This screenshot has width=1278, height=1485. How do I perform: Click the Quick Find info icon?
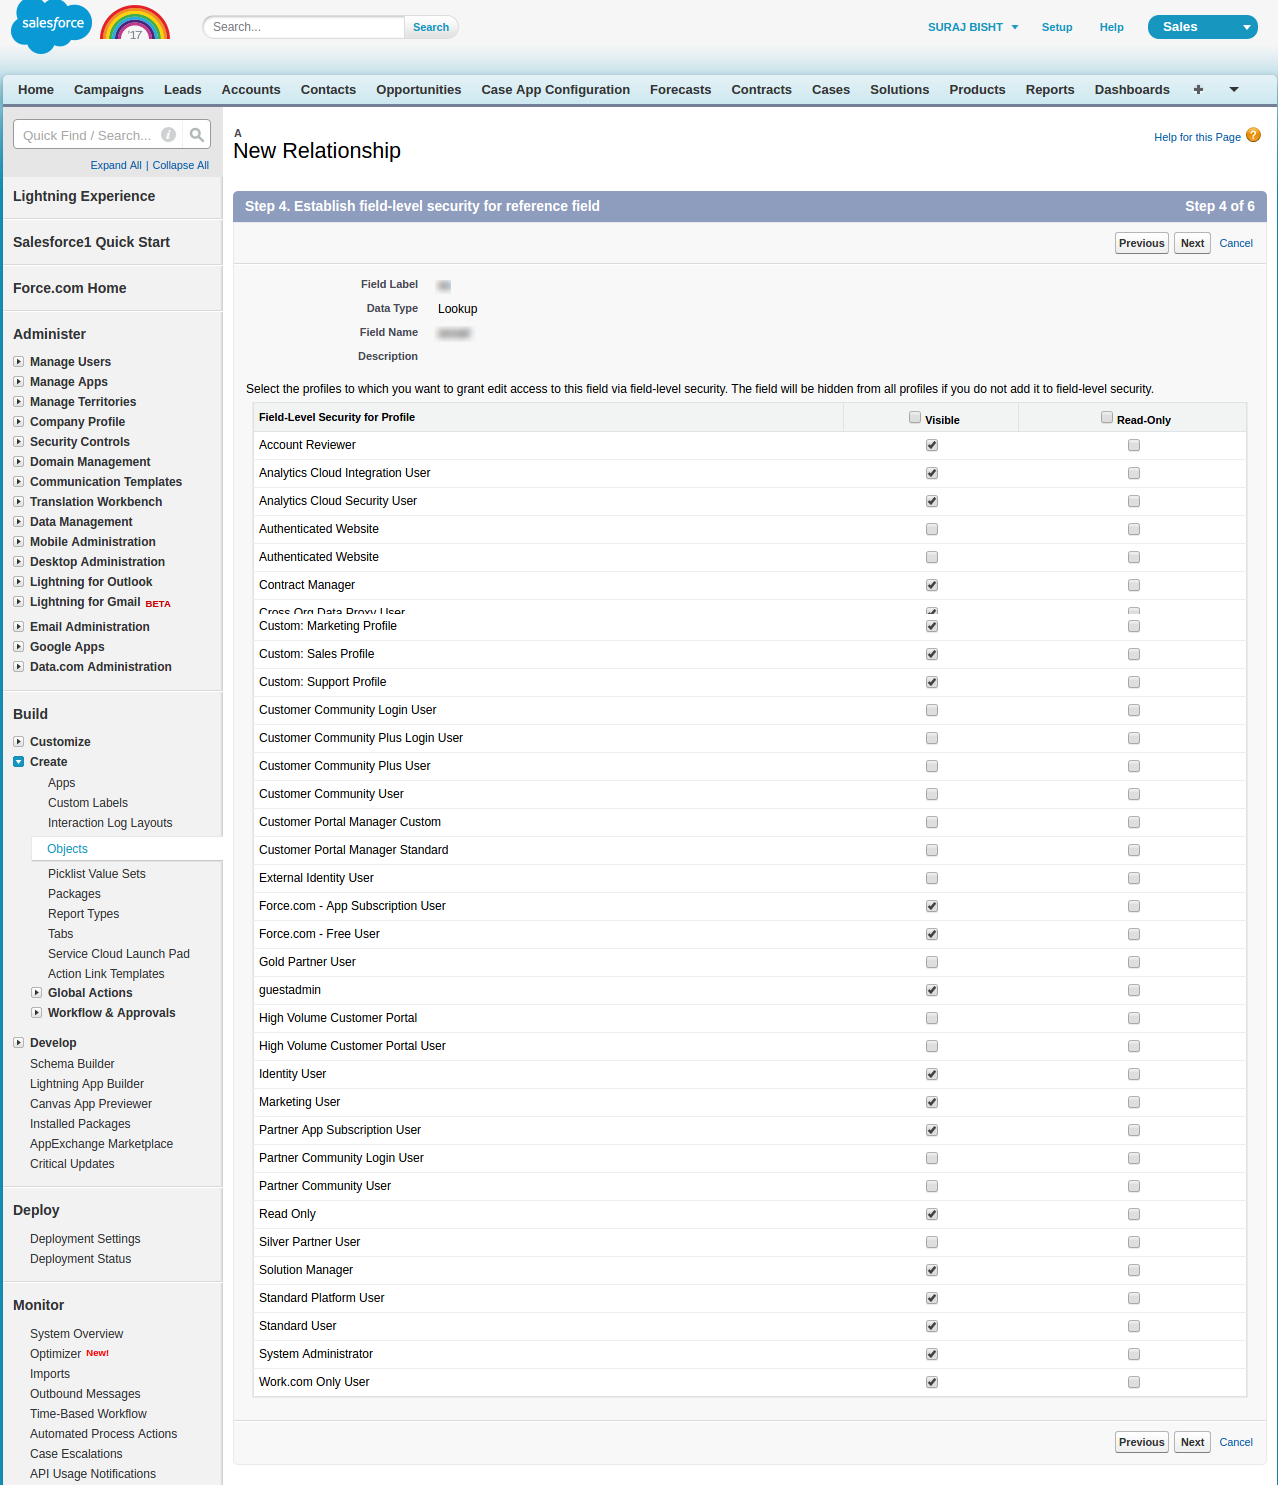169,135
